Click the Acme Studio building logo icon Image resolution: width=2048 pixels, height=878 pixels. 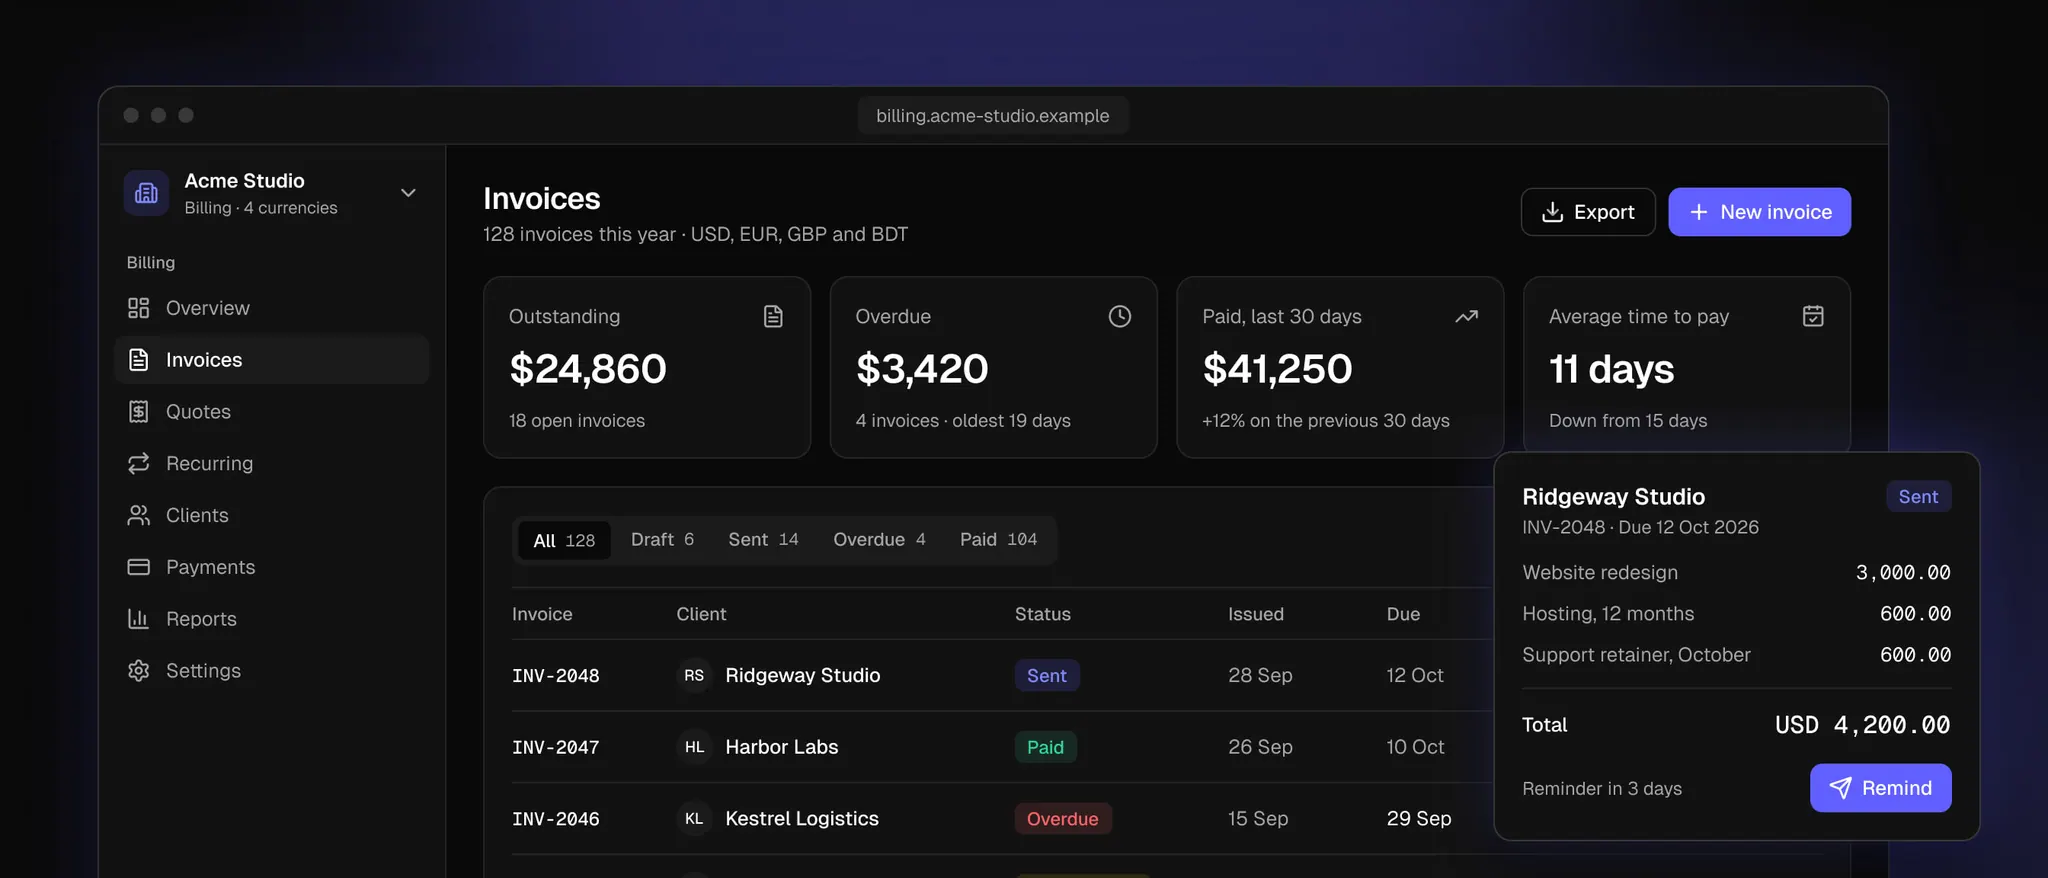pyautogui.click(x=147, y=193)
